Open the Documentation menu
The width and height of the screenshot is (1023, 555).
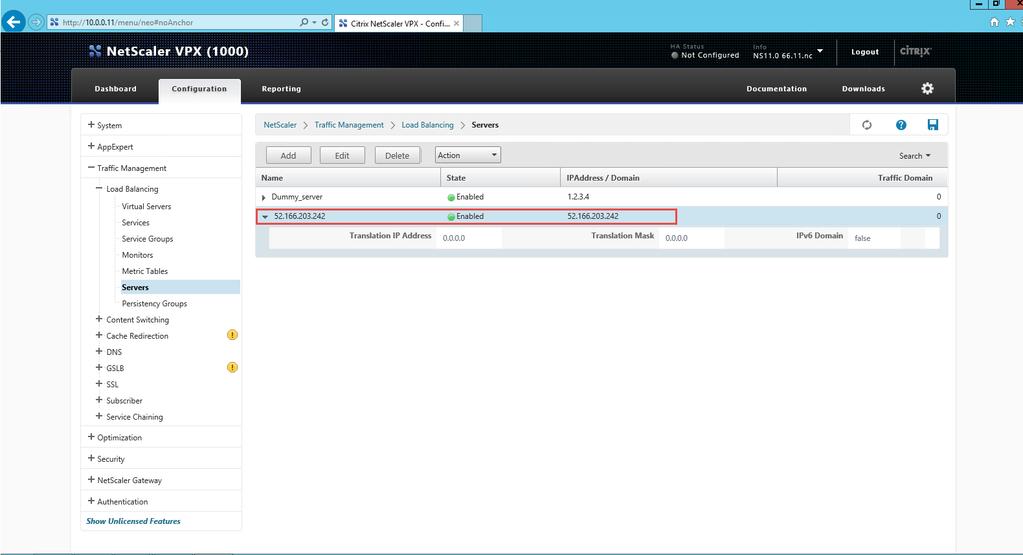776,89
